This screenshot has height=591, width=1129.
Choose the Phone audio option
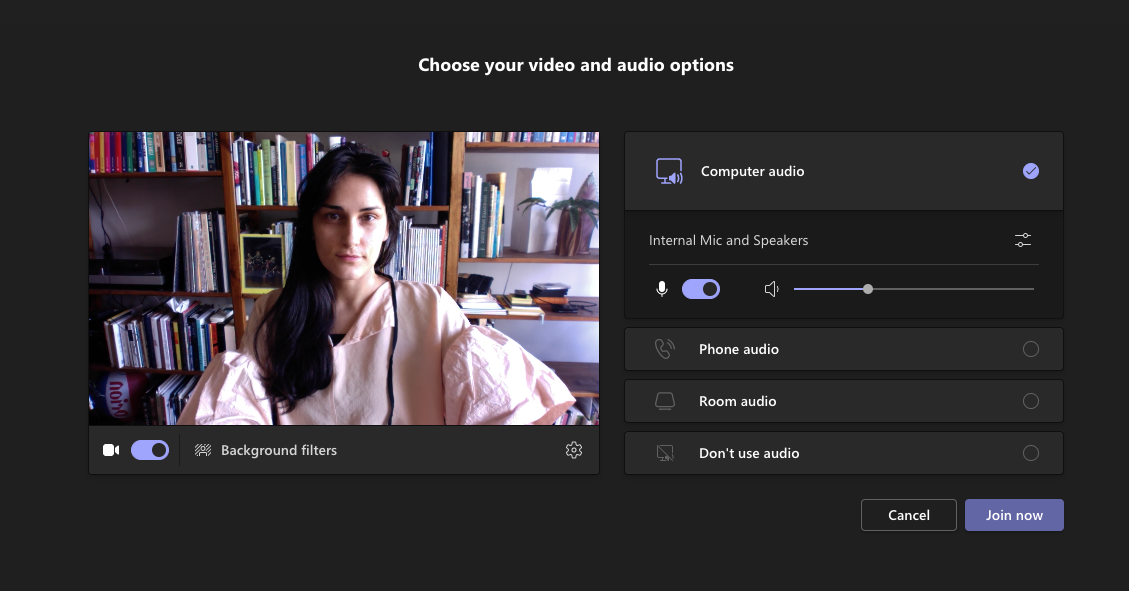click(844, 349)
